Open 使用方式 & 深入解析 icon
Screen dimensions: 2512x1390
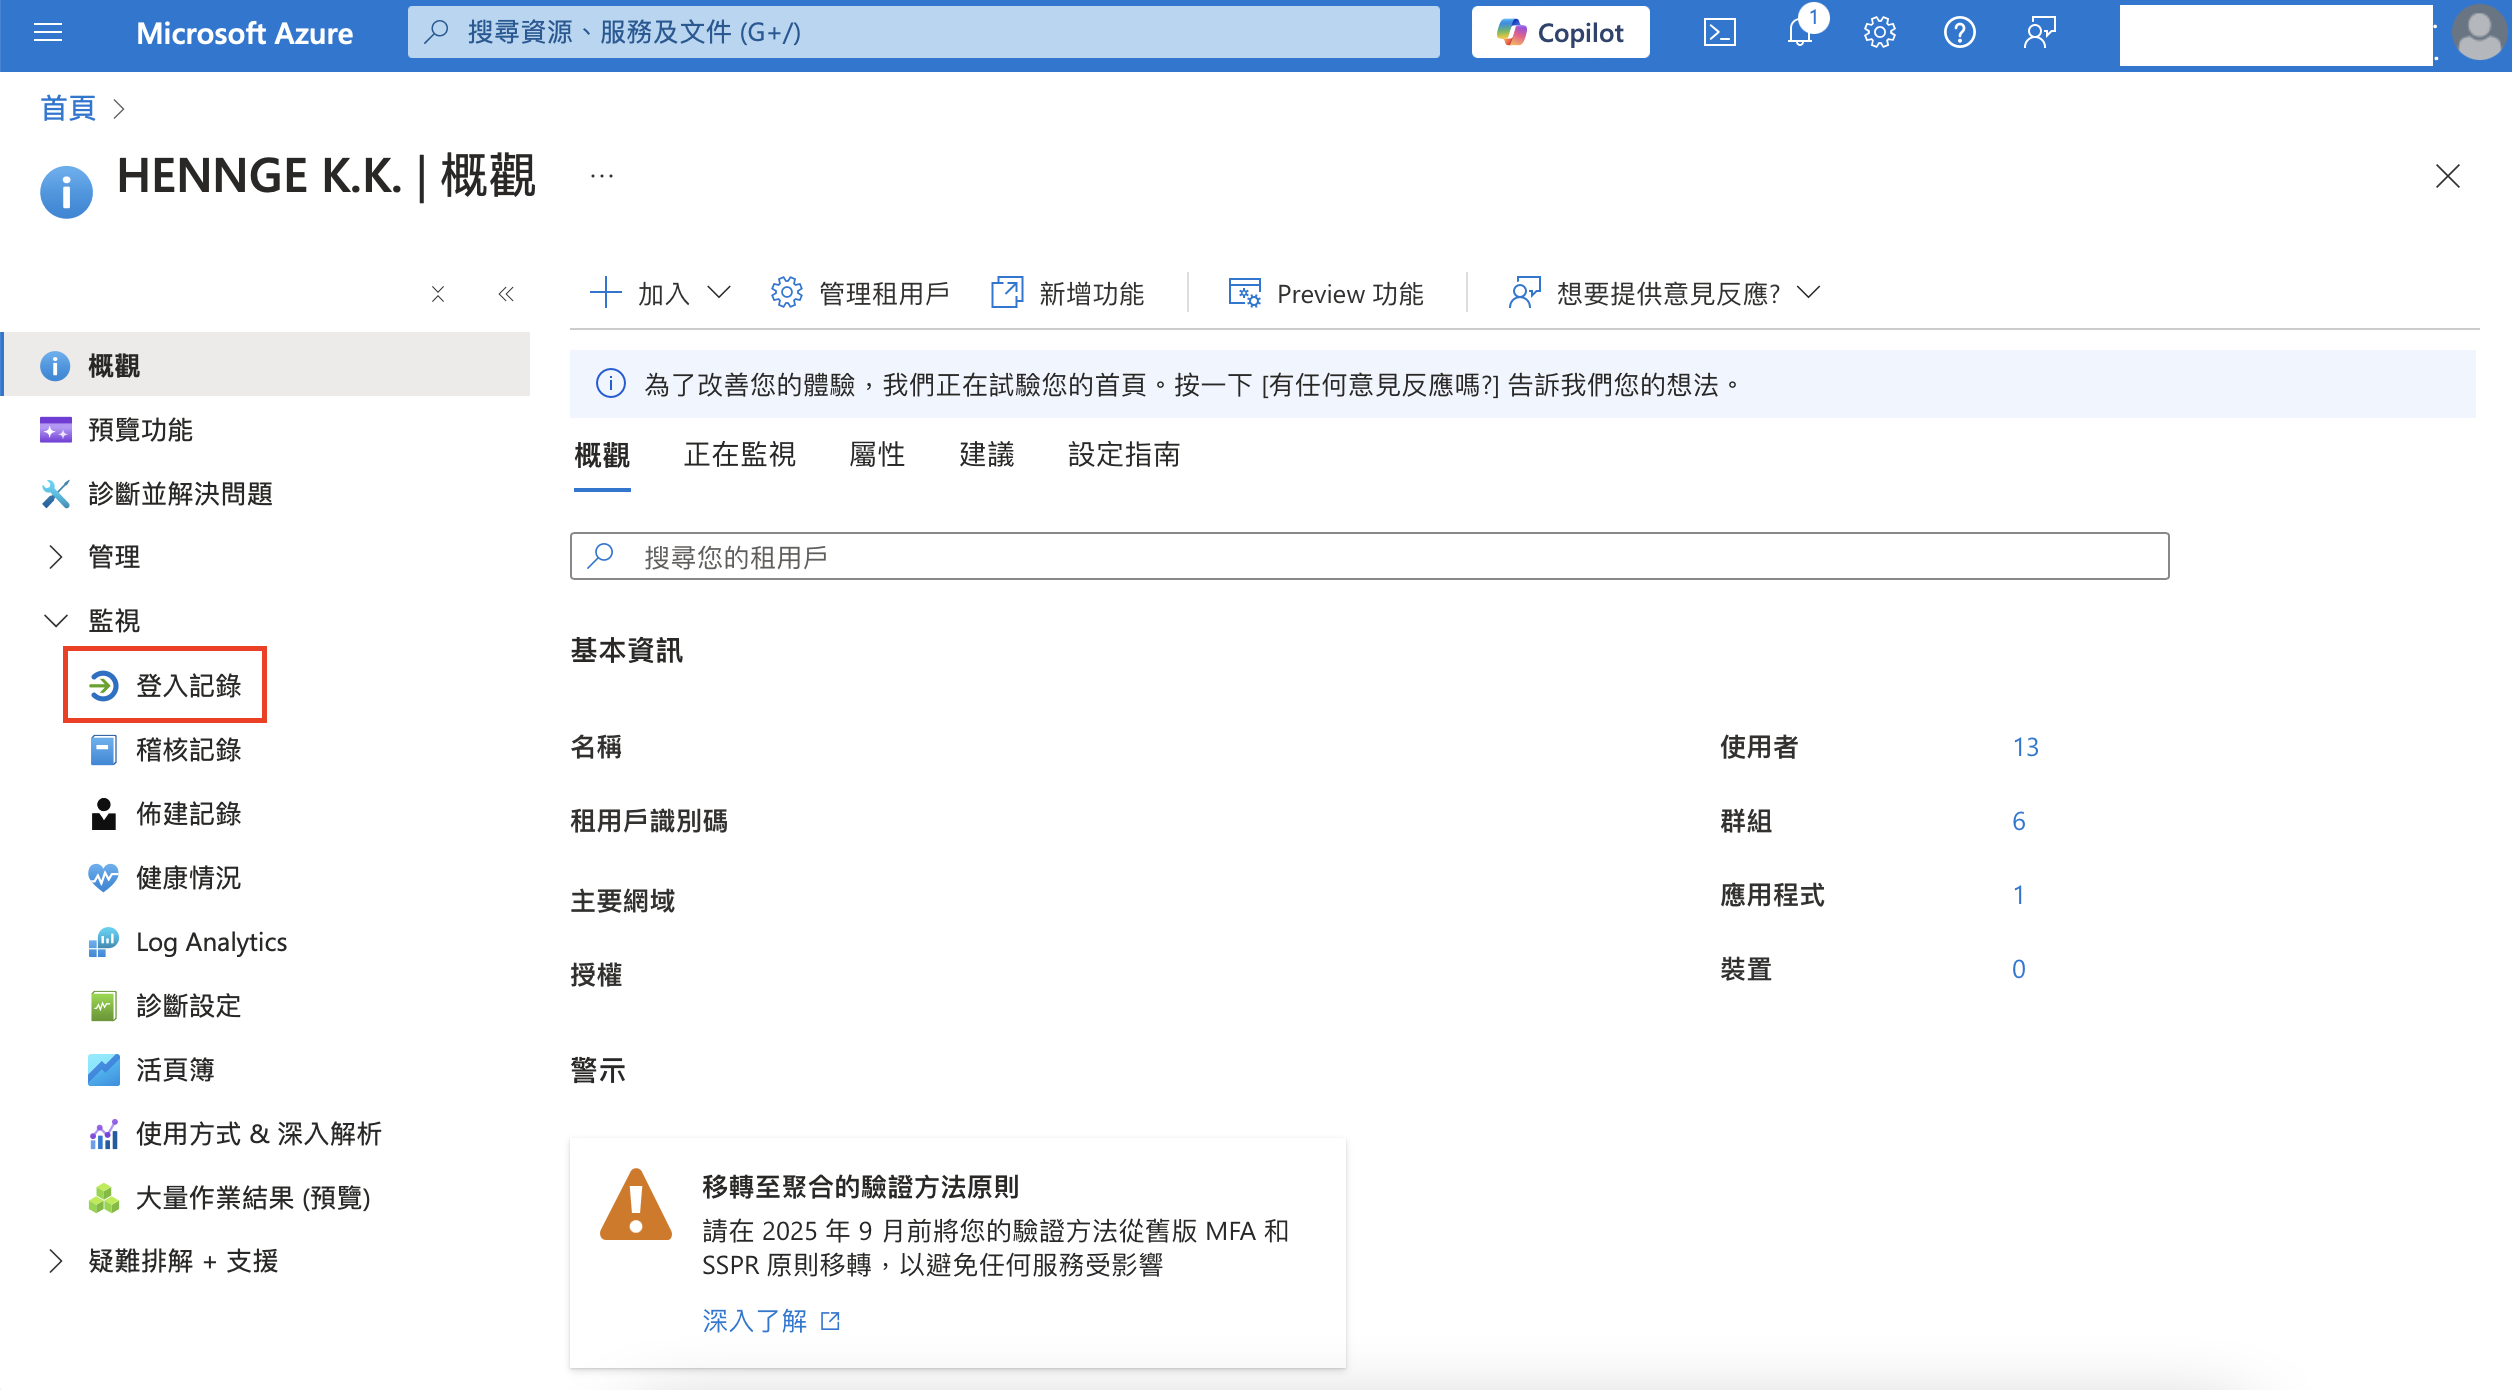(x=103, y=1134)
